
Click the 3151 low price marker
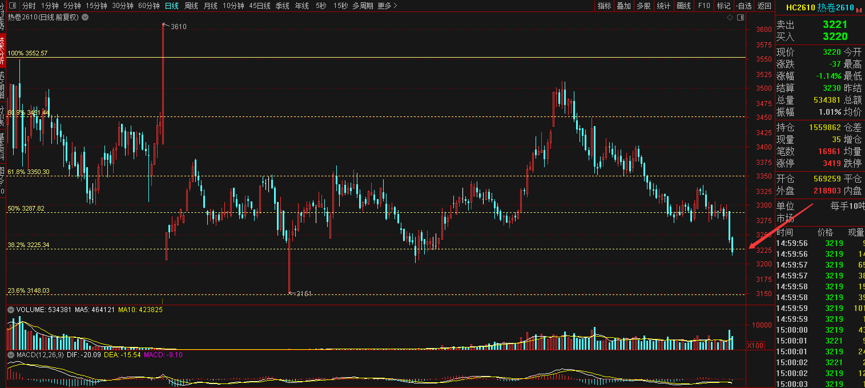[x=304, y=294]
